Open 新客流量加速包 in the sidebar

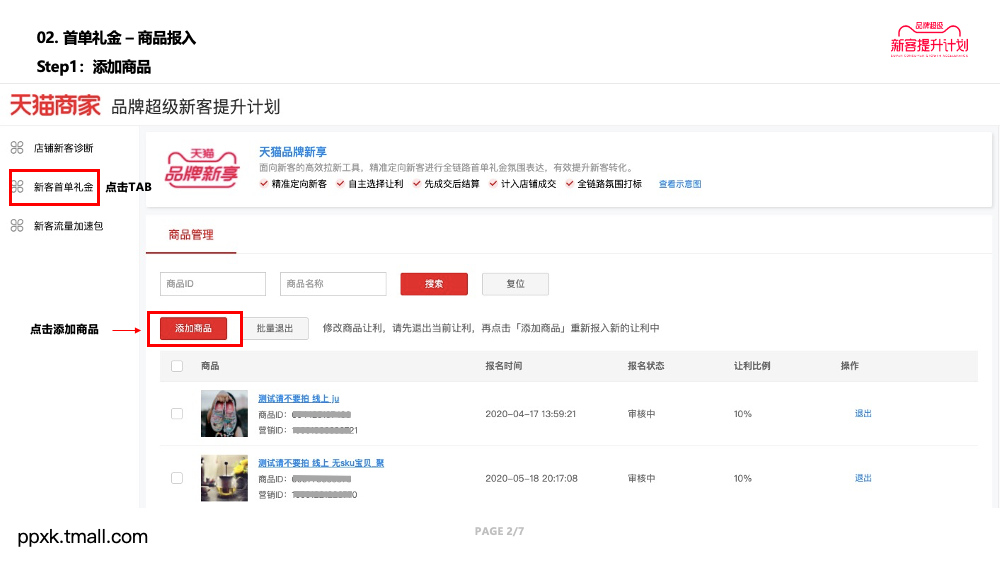coord(68,226)
